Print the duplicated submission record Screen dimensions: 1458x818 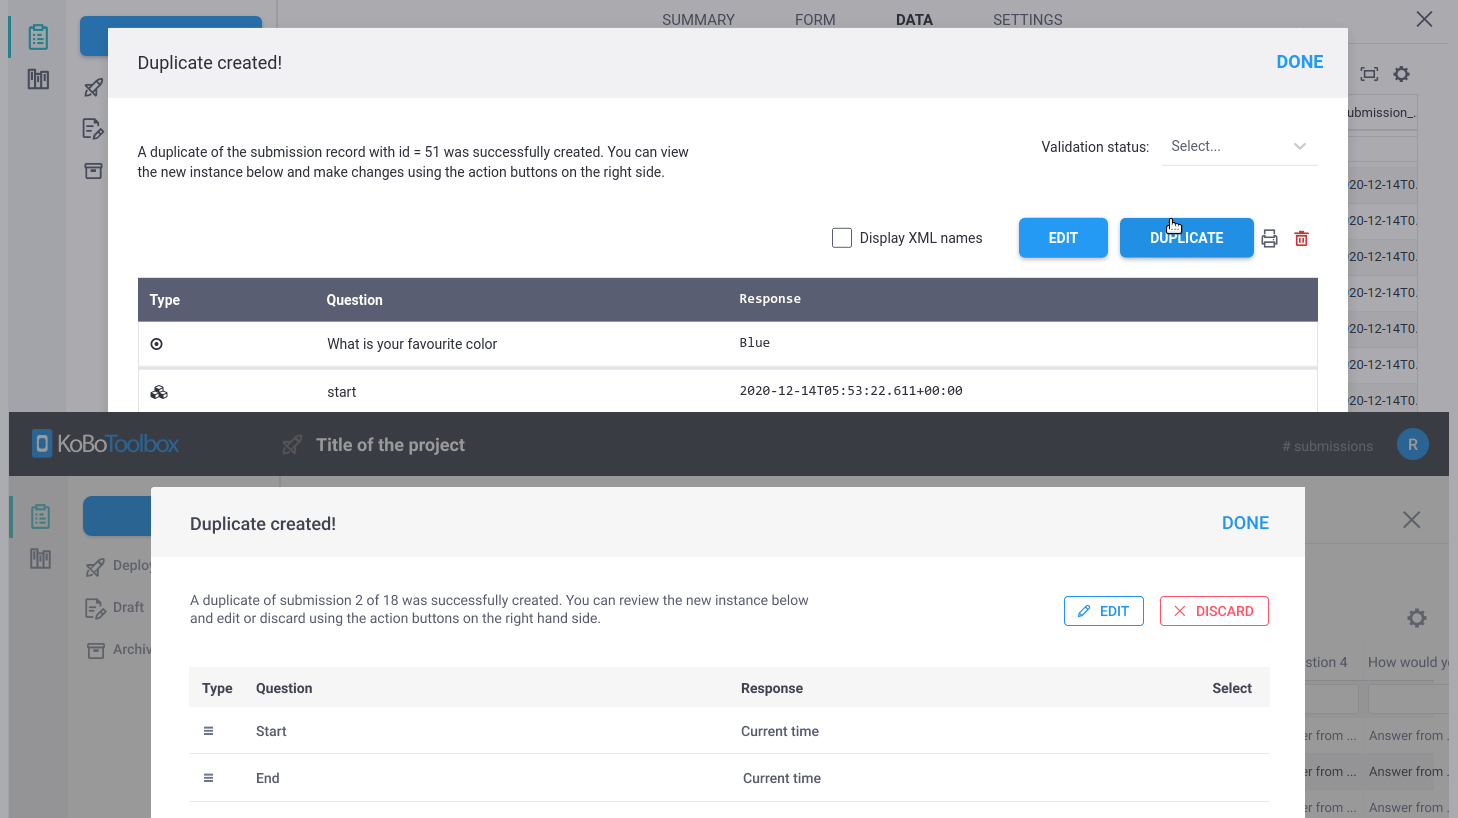1269,238
